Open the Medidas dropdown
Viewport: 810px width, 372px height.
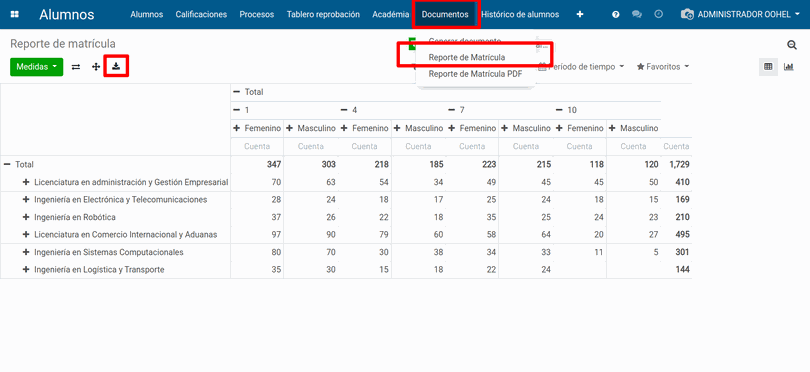click(x=37, y=67)
